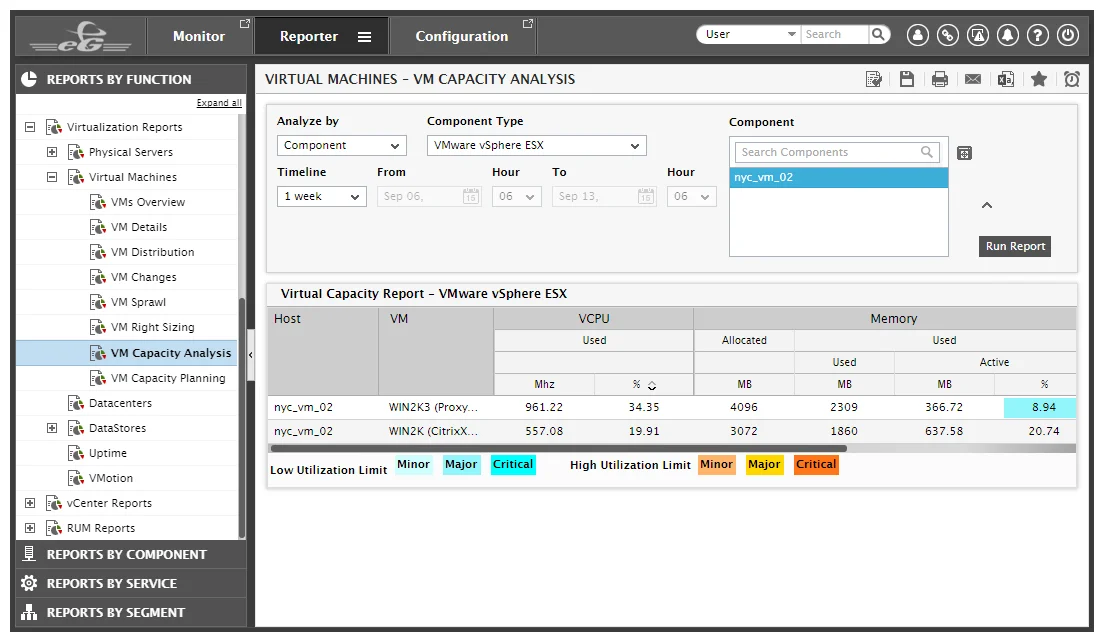Open Reports By Component section
This screenshot has width=1104, height=642.
pyautogui.click(x=131, y=555)
